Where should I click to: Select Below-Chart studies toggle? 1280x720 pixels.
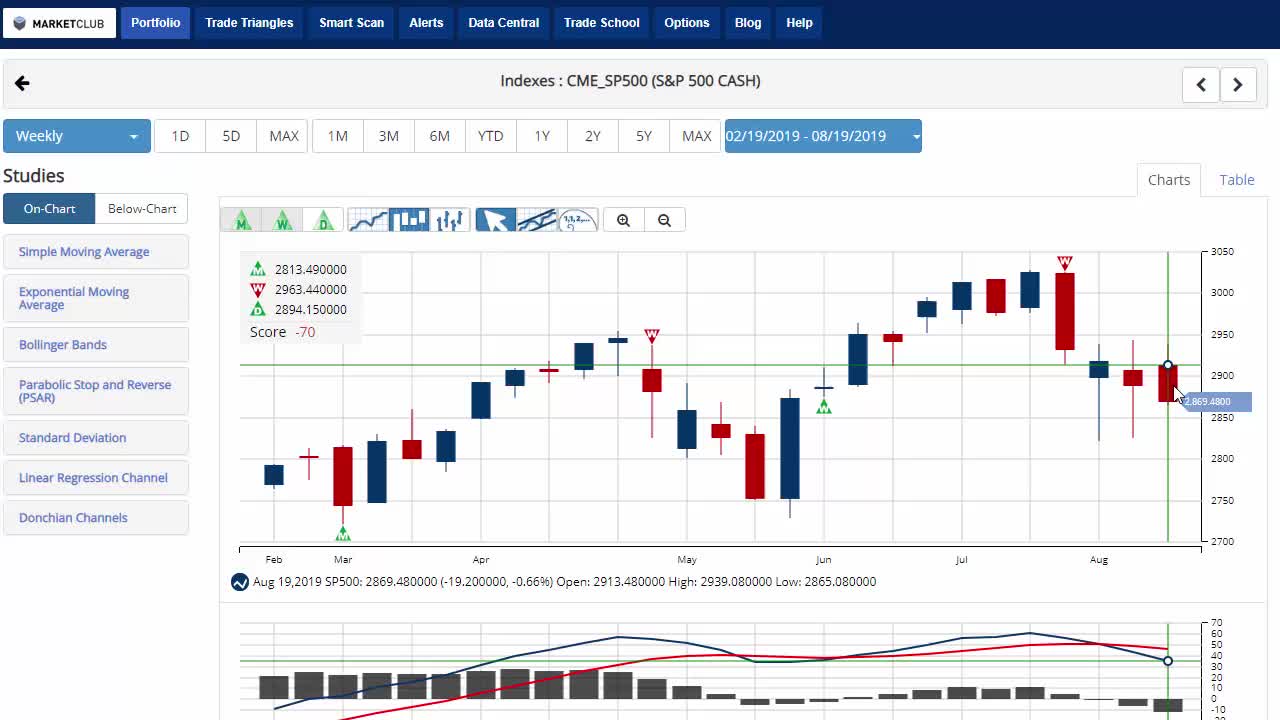(x=142, y=208)
